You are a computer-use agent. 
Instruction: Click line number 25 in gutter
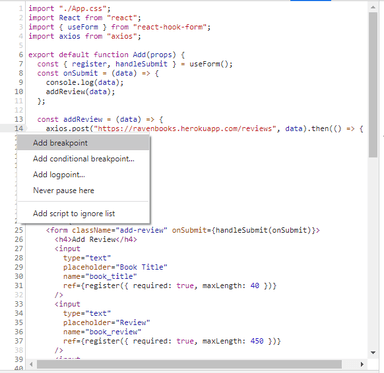click(x=19, y=230)
